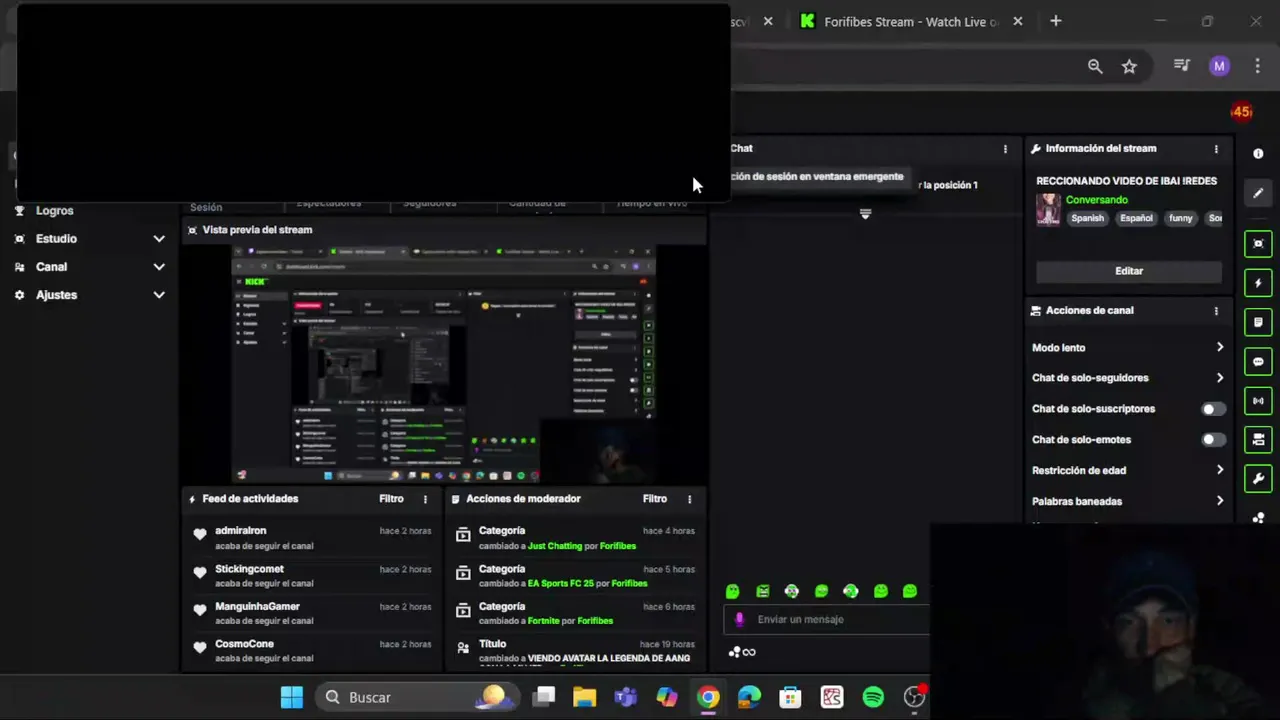1280x720 pixels.
Task: Open Copilot from the taskbar
Action: tap(667, 697)
